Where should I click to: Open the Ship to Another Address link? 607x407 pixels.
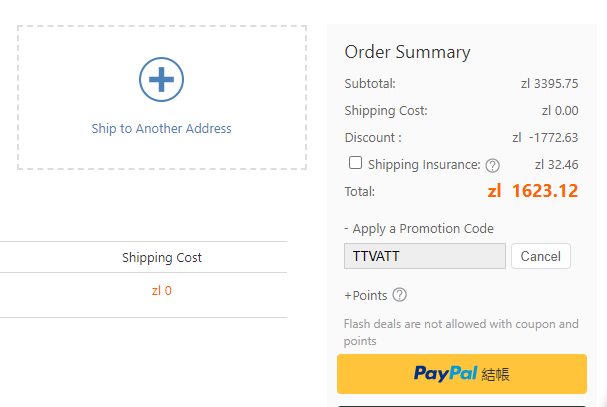(x=161, y=128)
